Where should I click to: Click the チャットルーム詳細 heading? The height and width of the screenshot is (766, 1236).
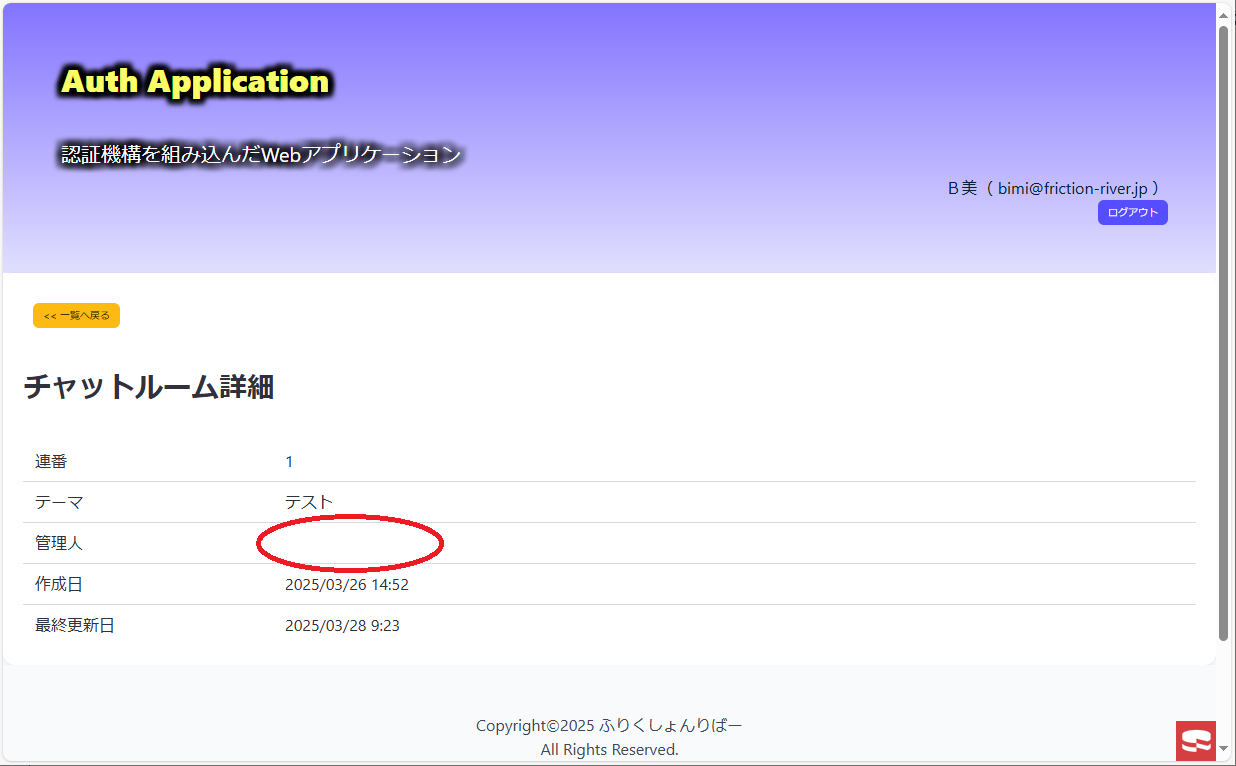click(x=148, y=387)
